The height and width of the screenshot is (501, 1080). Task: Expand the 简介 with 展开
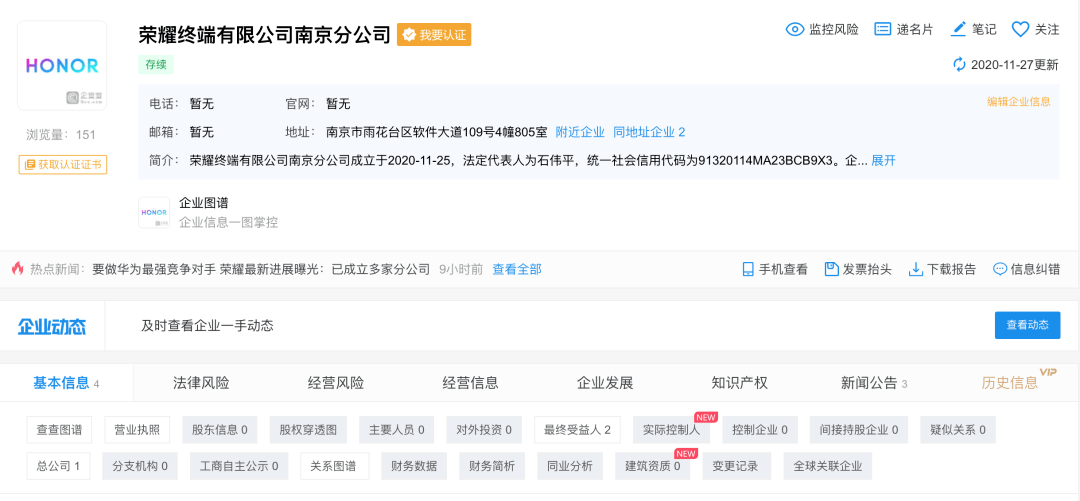883,161
